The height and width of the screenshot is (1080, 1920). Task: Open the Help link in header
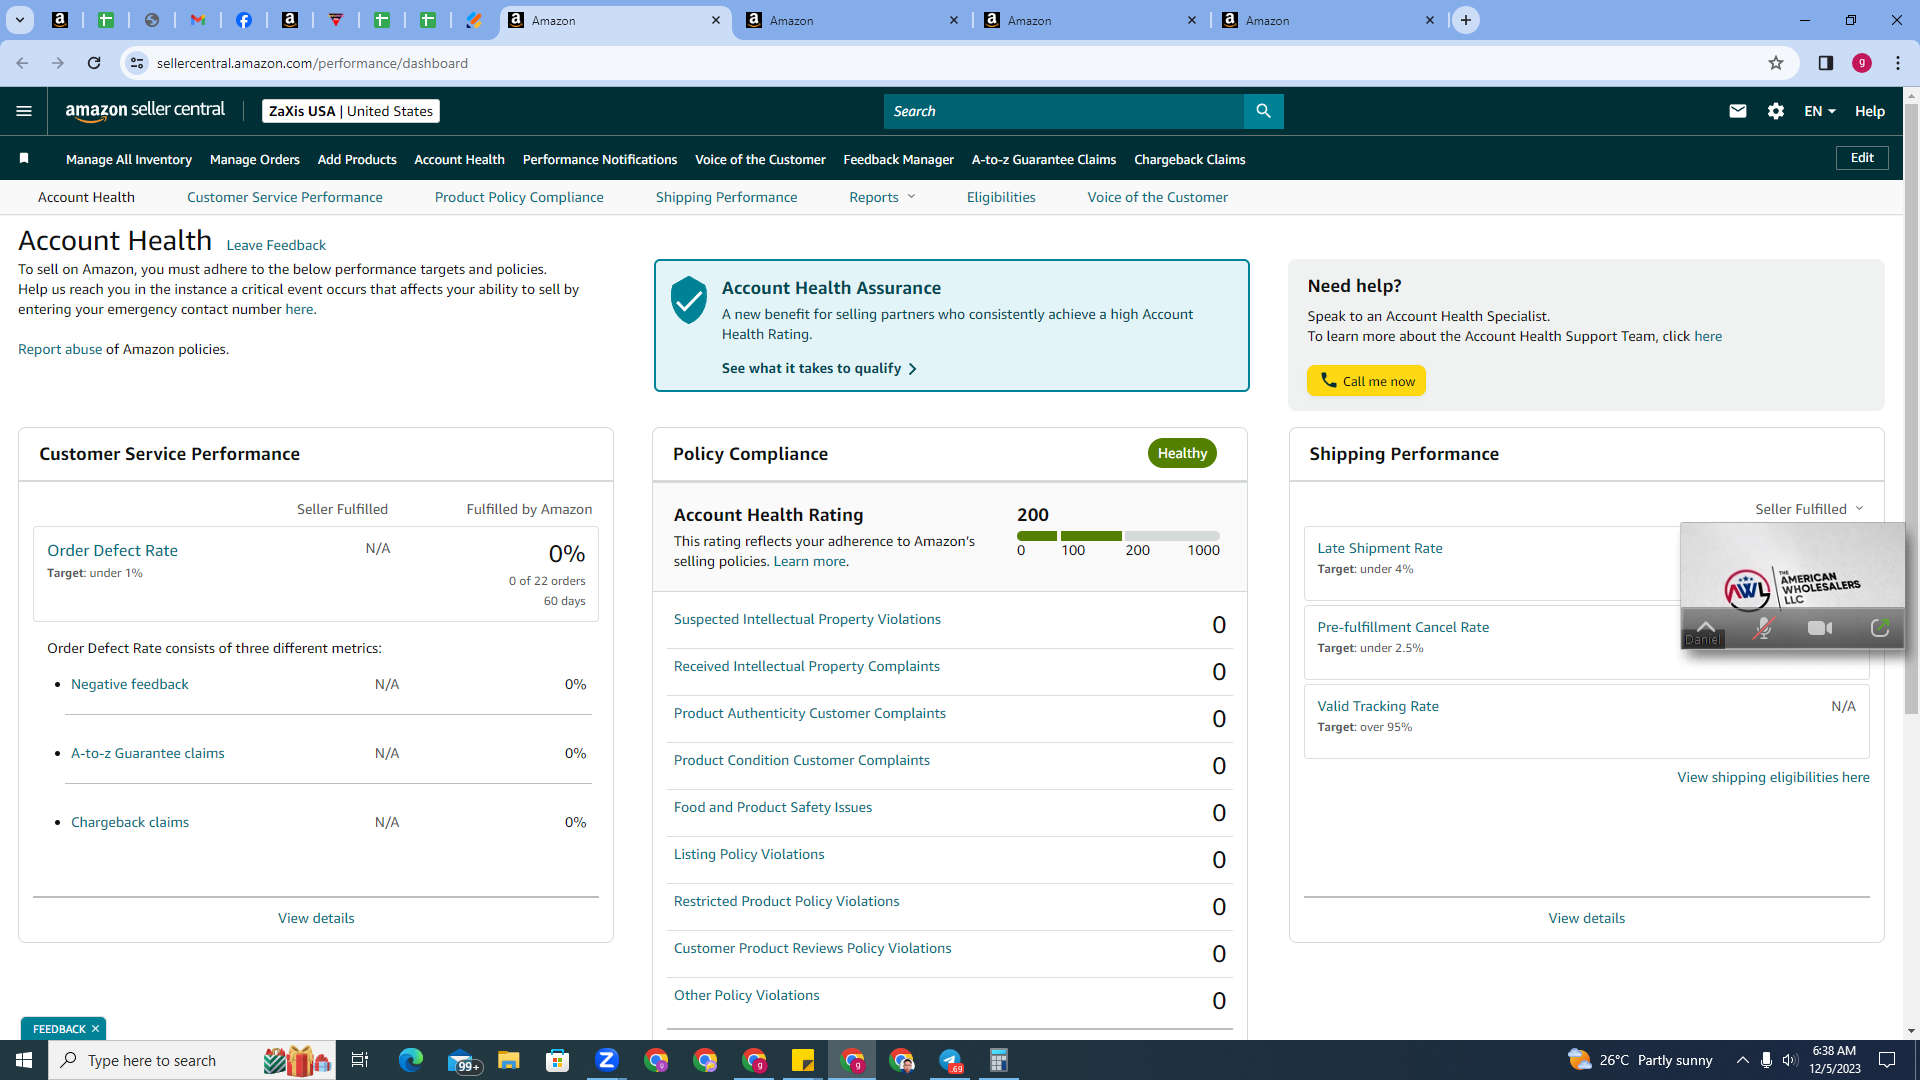pyautogui.click(x=1870, y=111)
